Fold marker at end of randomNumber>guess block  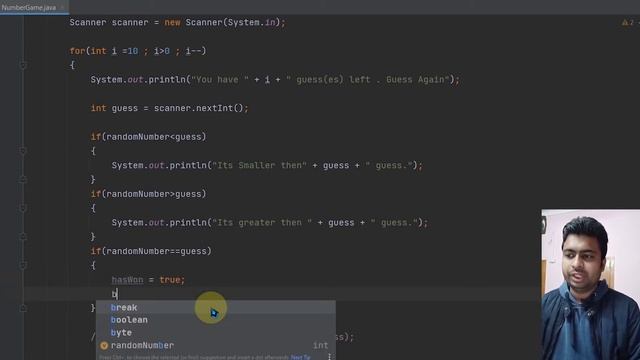click(x=23, y=237)
